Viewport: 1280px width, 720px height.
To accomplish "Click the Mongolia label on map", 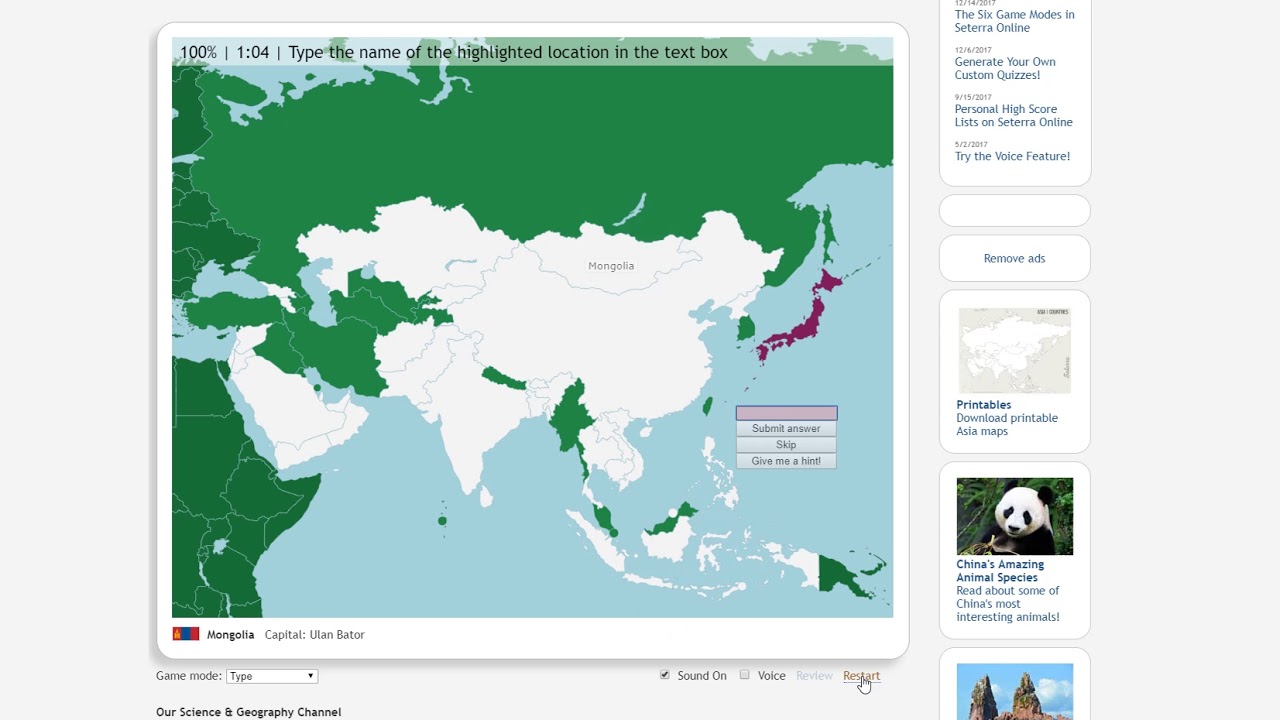I will pyautogui.click(x=611, y=266).
